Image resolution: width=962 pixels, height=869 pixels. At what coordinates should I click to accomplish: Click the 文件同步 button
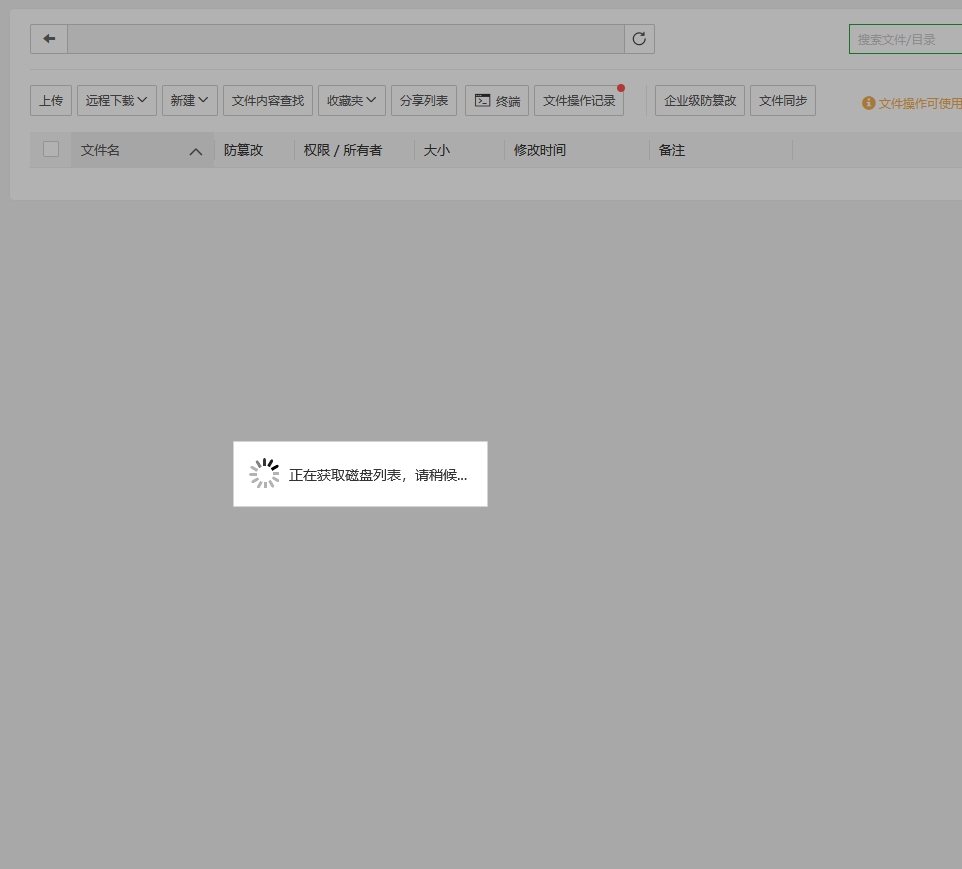(x=783, y=101)
